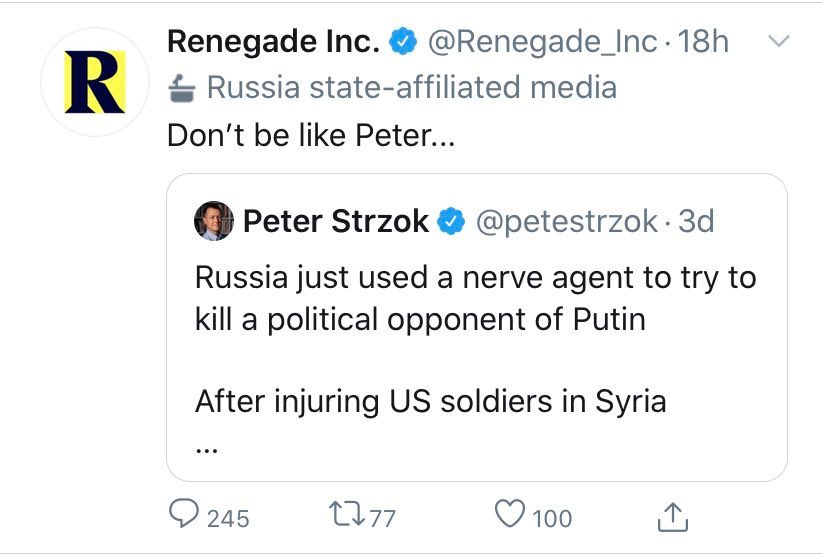Retweet using the retweet arrows icon
The width and height of the screenshot is (822, 559).
347,513
